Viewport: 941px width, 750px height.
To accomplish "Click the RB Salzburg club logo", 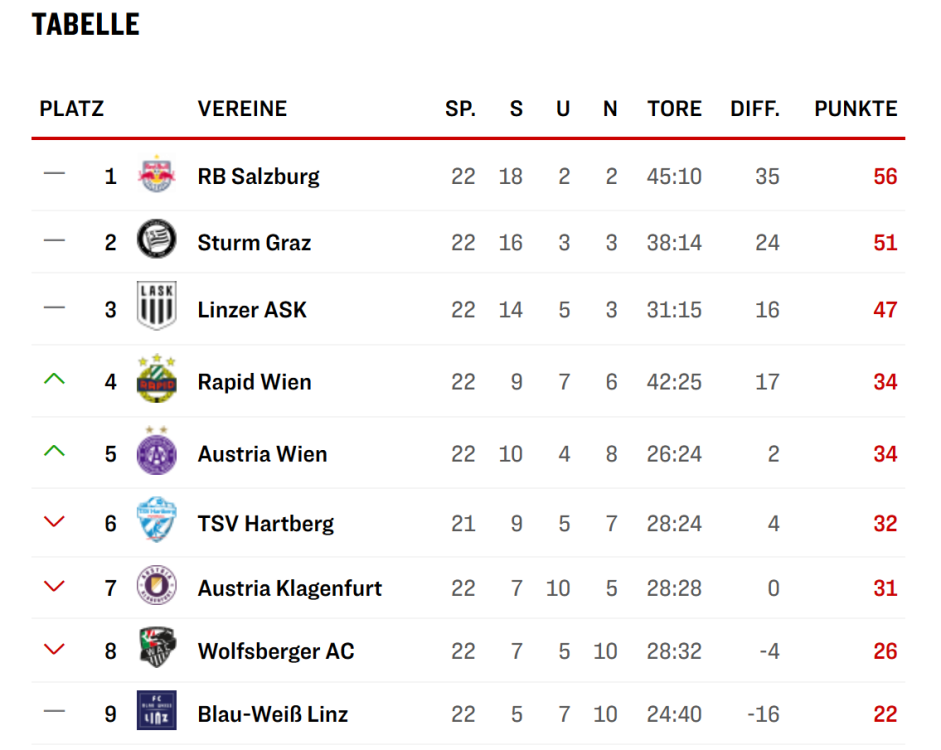I will [156, 176].
